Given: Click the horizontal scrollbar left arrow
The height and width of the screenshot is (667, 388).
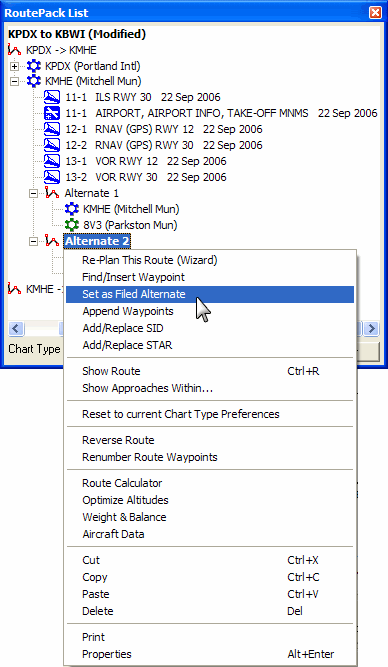Looking at the screenshot, I should 16,328.
